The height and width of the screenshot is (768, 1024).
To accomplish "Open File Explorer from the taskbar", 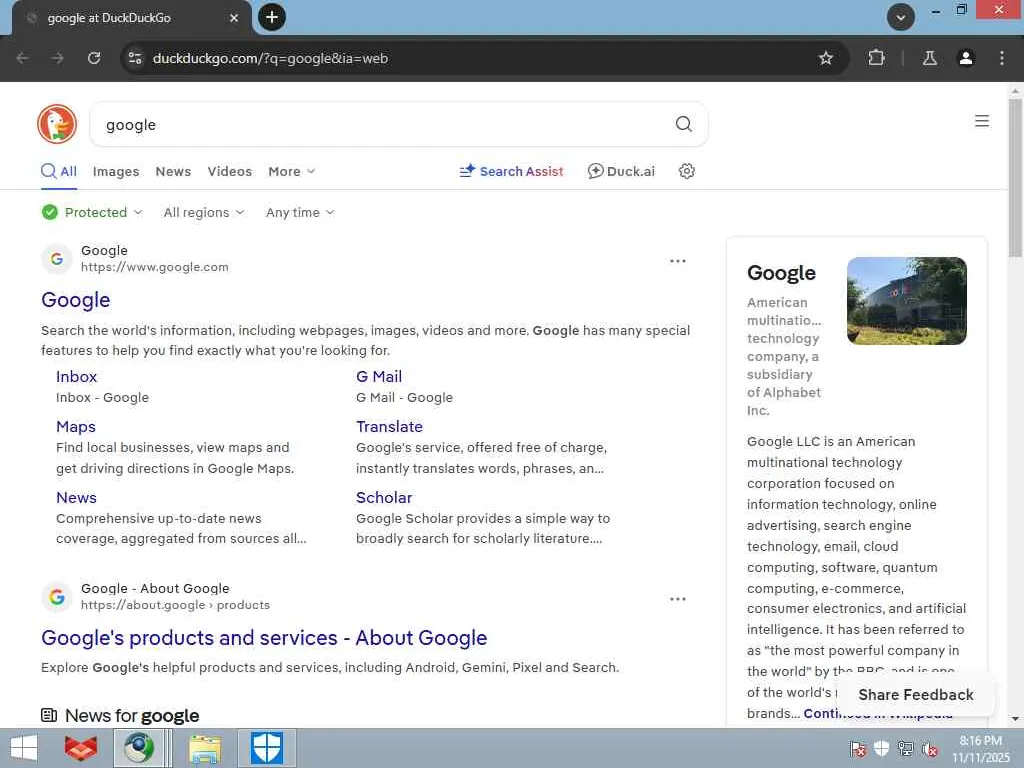I will coord(205,748).
